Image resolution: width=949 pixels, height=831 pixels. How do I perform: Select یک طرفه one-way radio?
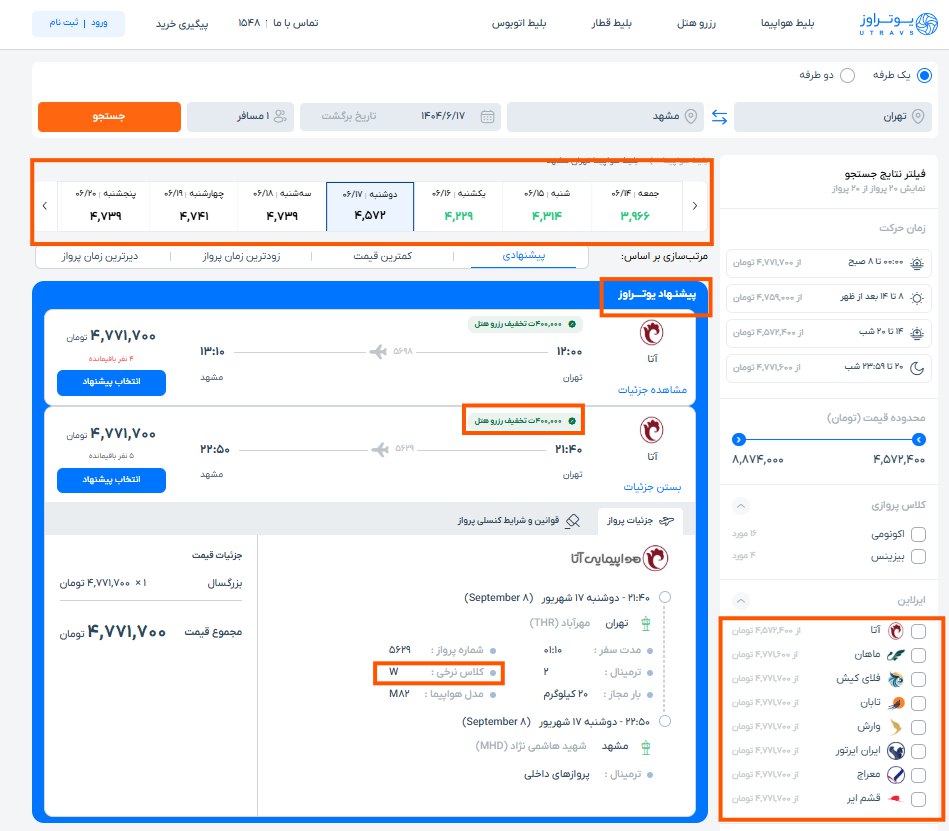pos(924,76)
